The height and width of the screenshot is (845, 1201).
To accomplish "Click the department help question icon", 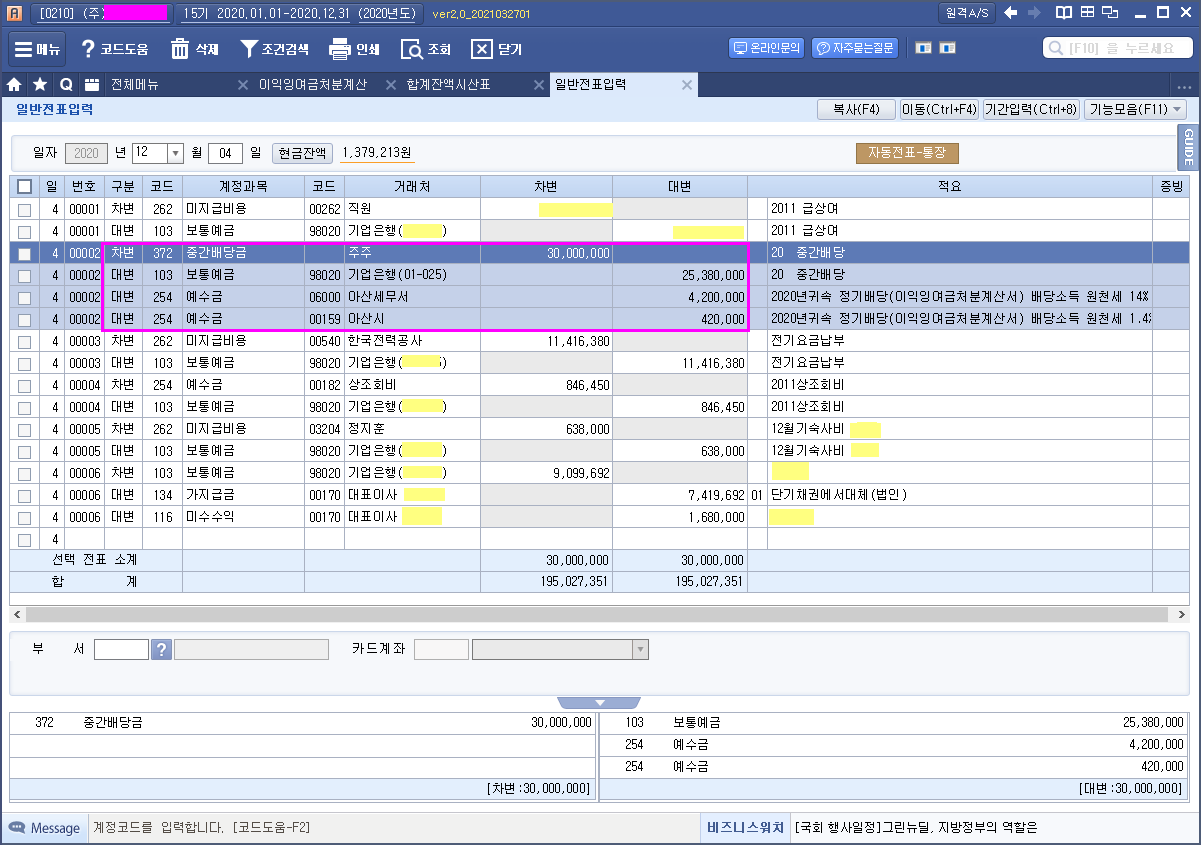I will [x=161, y=650].
